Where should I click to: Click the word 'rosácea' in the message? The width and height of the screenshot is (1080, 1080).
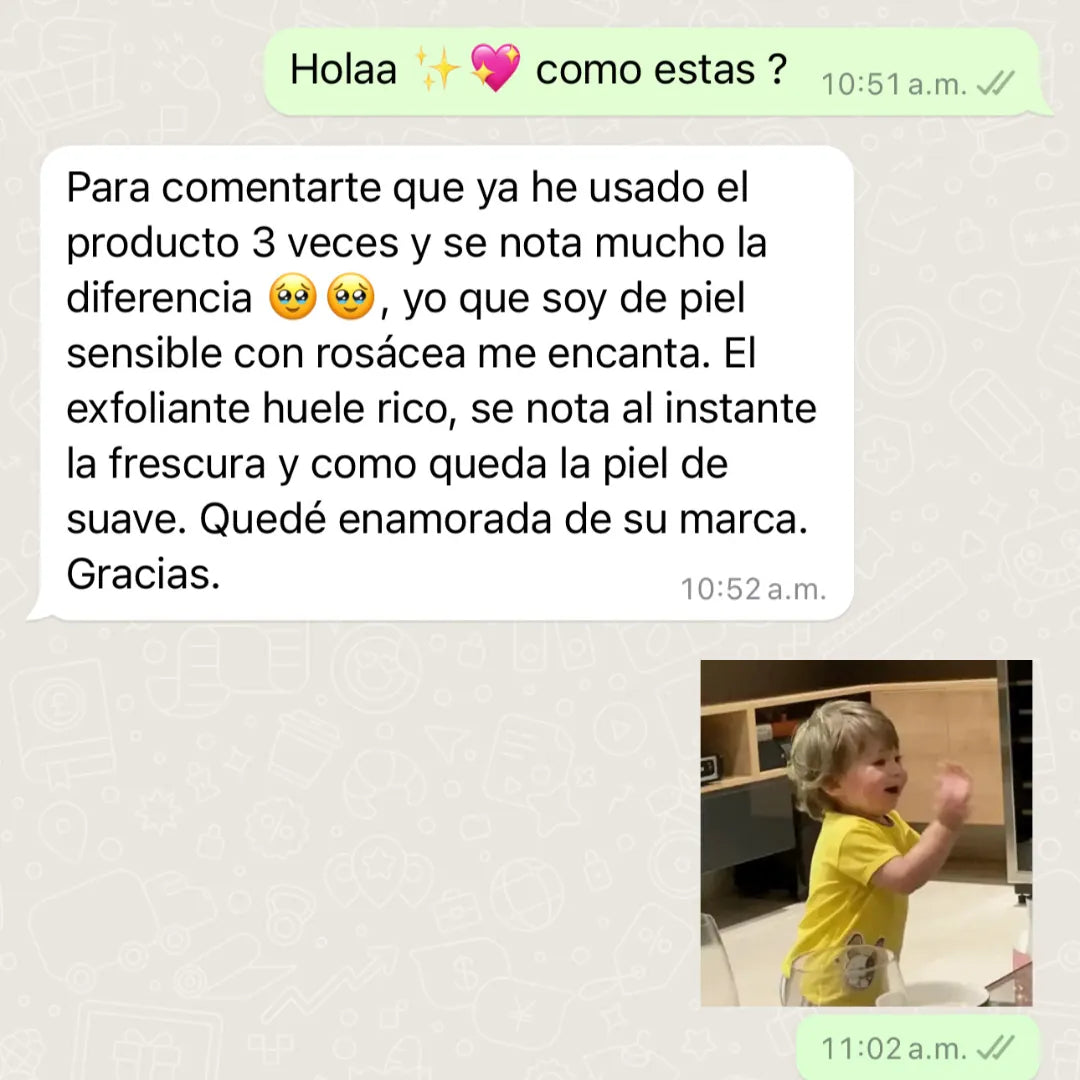click(391, 353)
